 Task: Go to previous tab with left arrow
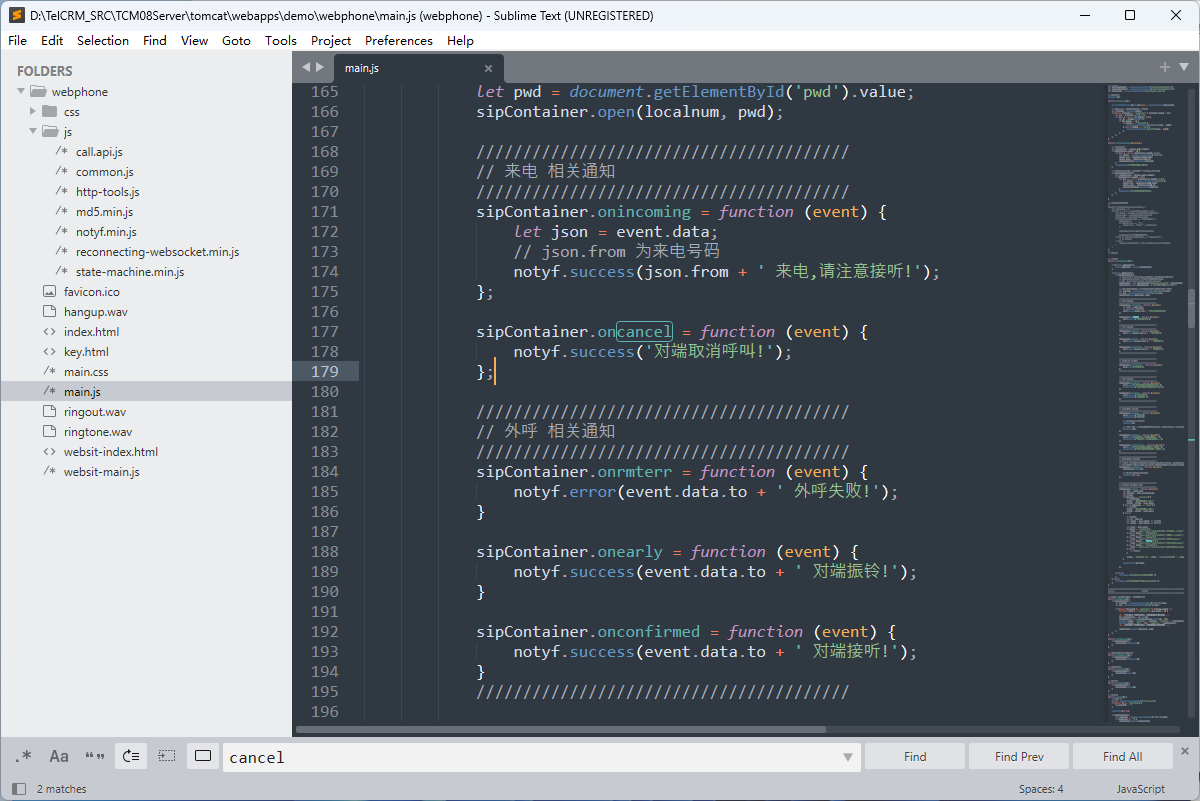[x=306, y=67]
